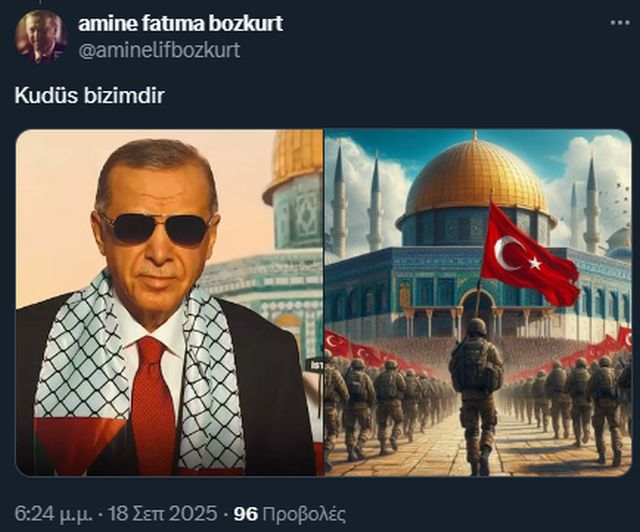This screenshot has width=640, height=532.
Task: Click the golden dome in the right image
Action: [476, 179]
